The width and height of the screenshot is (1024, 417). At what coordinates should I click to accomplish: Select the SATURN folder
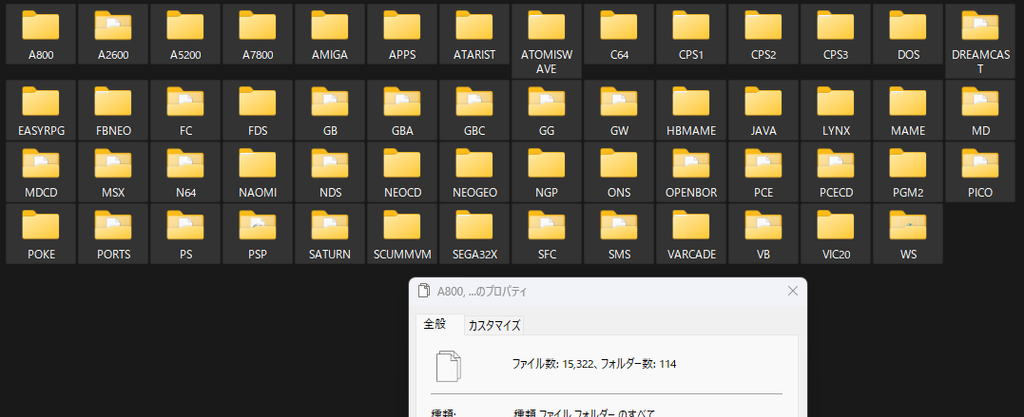330,234
